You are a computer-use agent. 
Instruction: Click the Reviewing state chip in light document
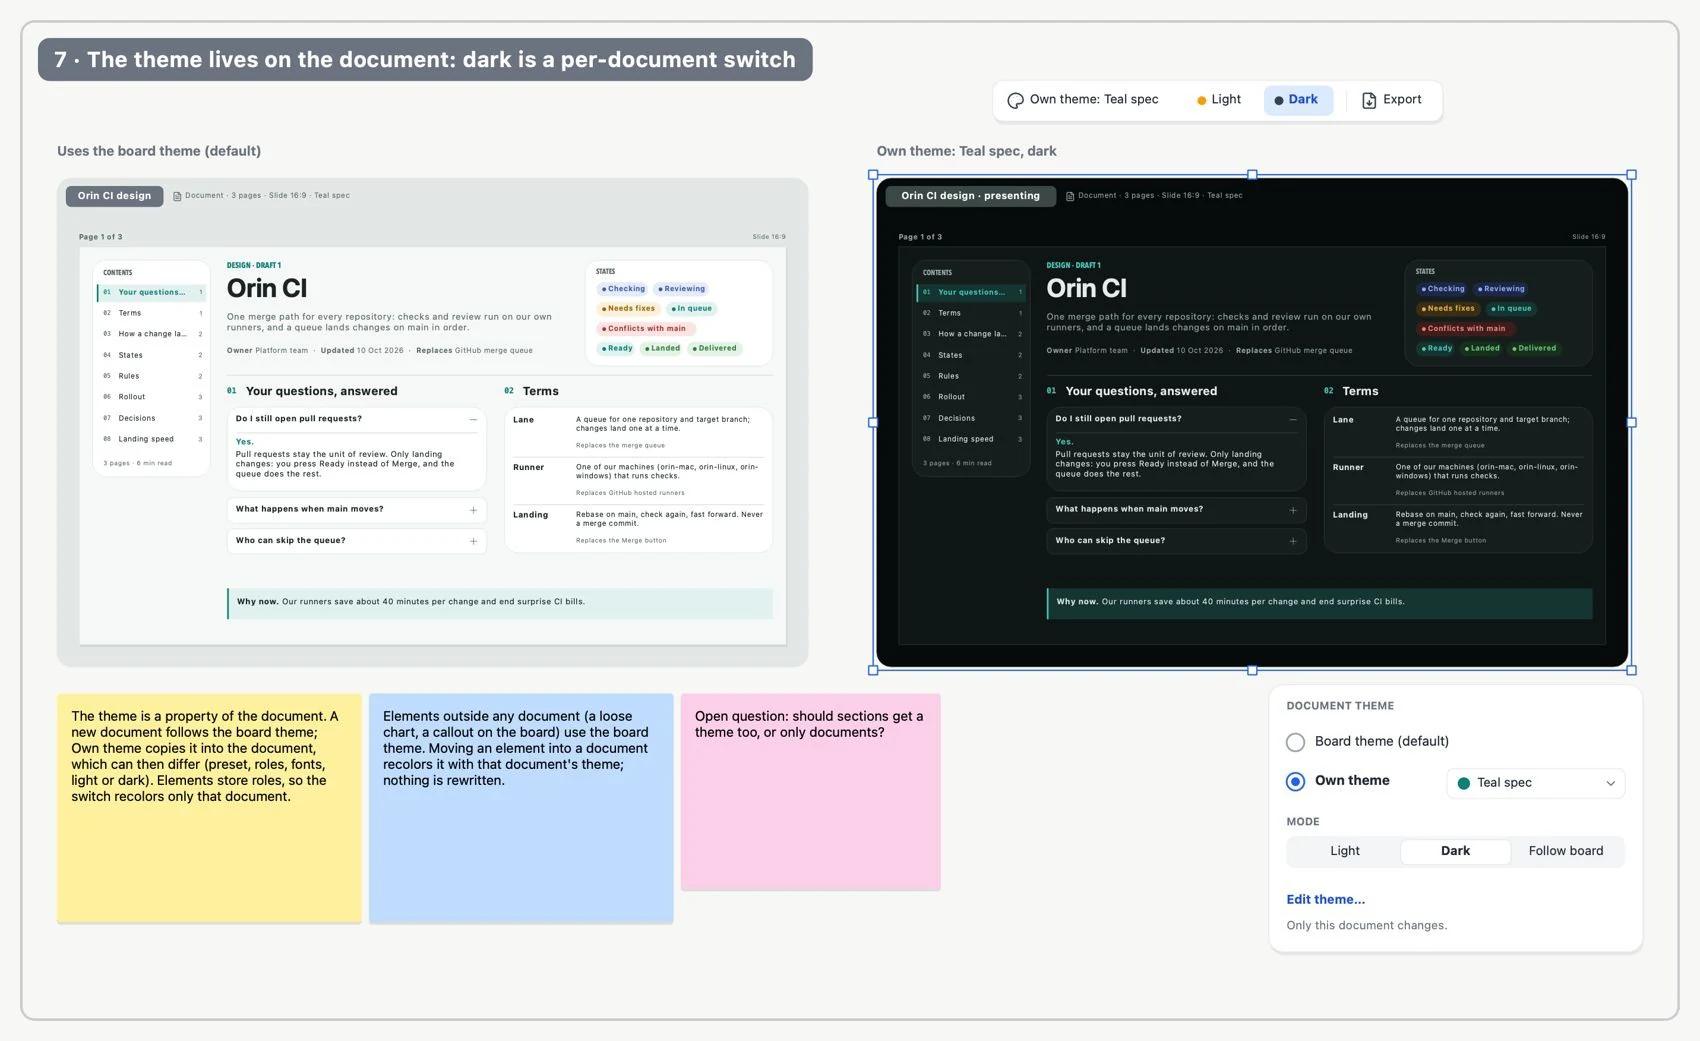coord(682,289)
